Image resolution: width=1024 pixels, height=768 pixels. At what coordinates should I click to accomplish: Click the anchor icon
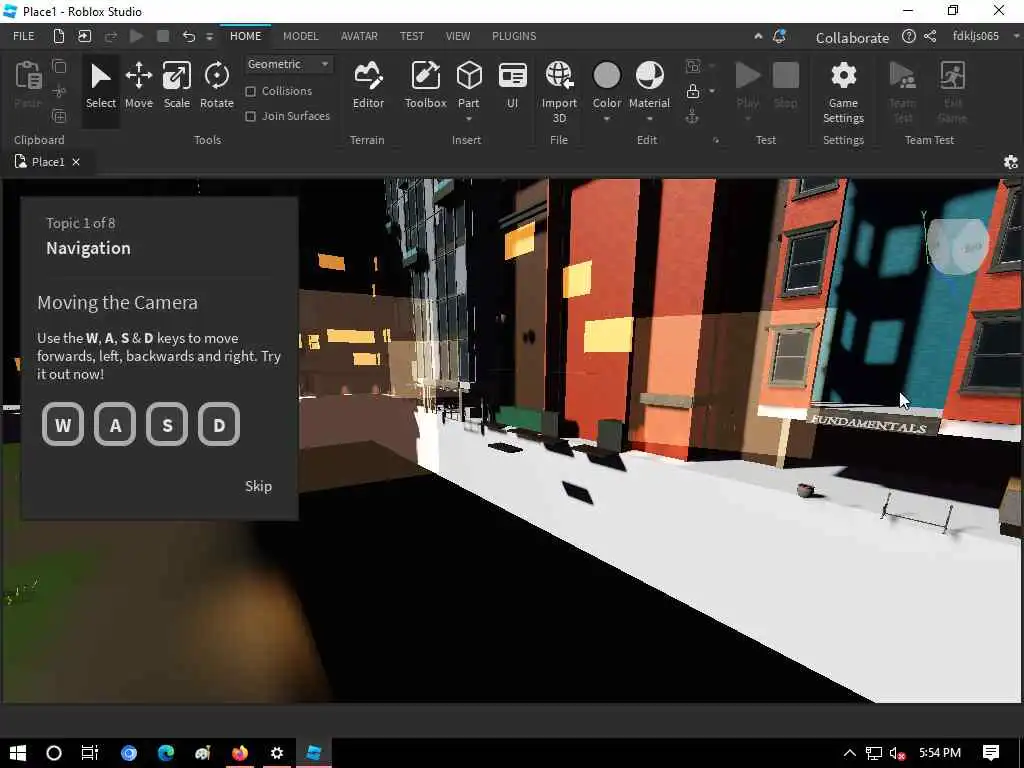(x=692, y=117)
